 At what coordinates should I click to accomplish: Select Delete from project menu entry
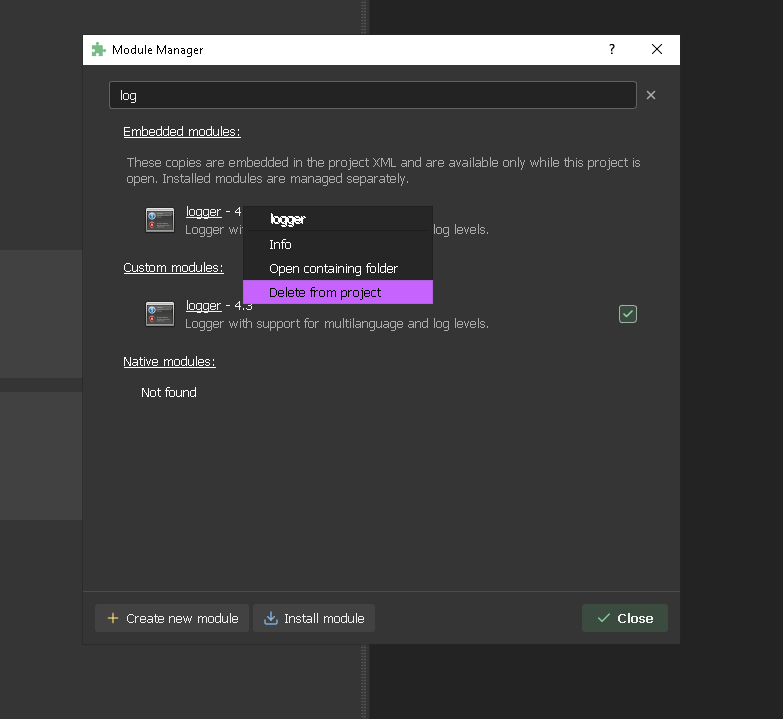[x=338, y=292]
